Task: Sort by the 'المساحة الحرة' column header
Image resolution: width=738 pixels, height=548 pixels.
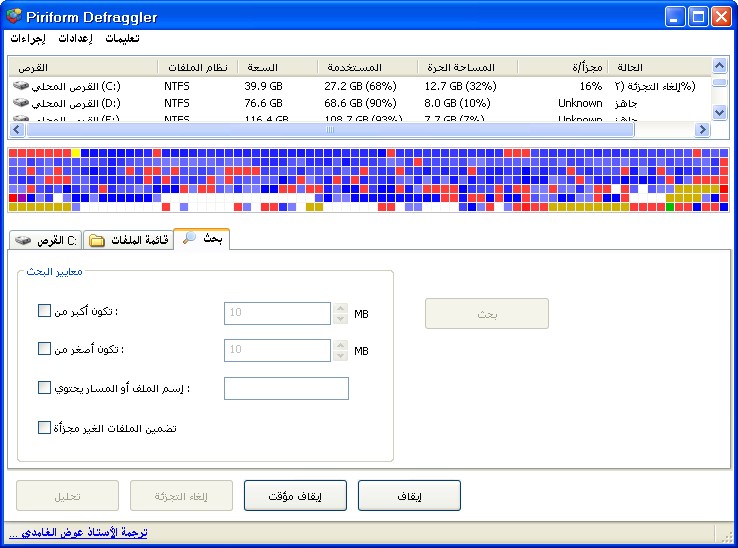Action: coord(467,67)
